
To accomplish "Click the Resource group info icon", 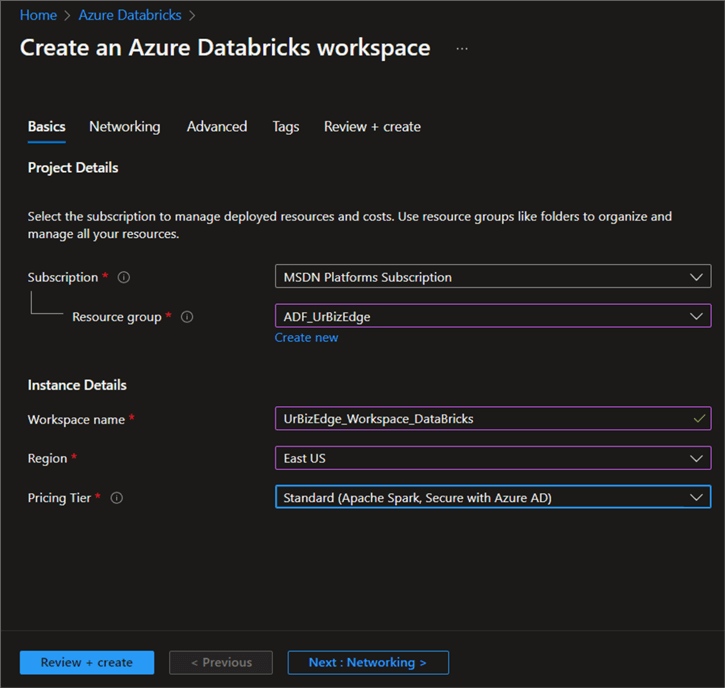I will coord(187,317).
